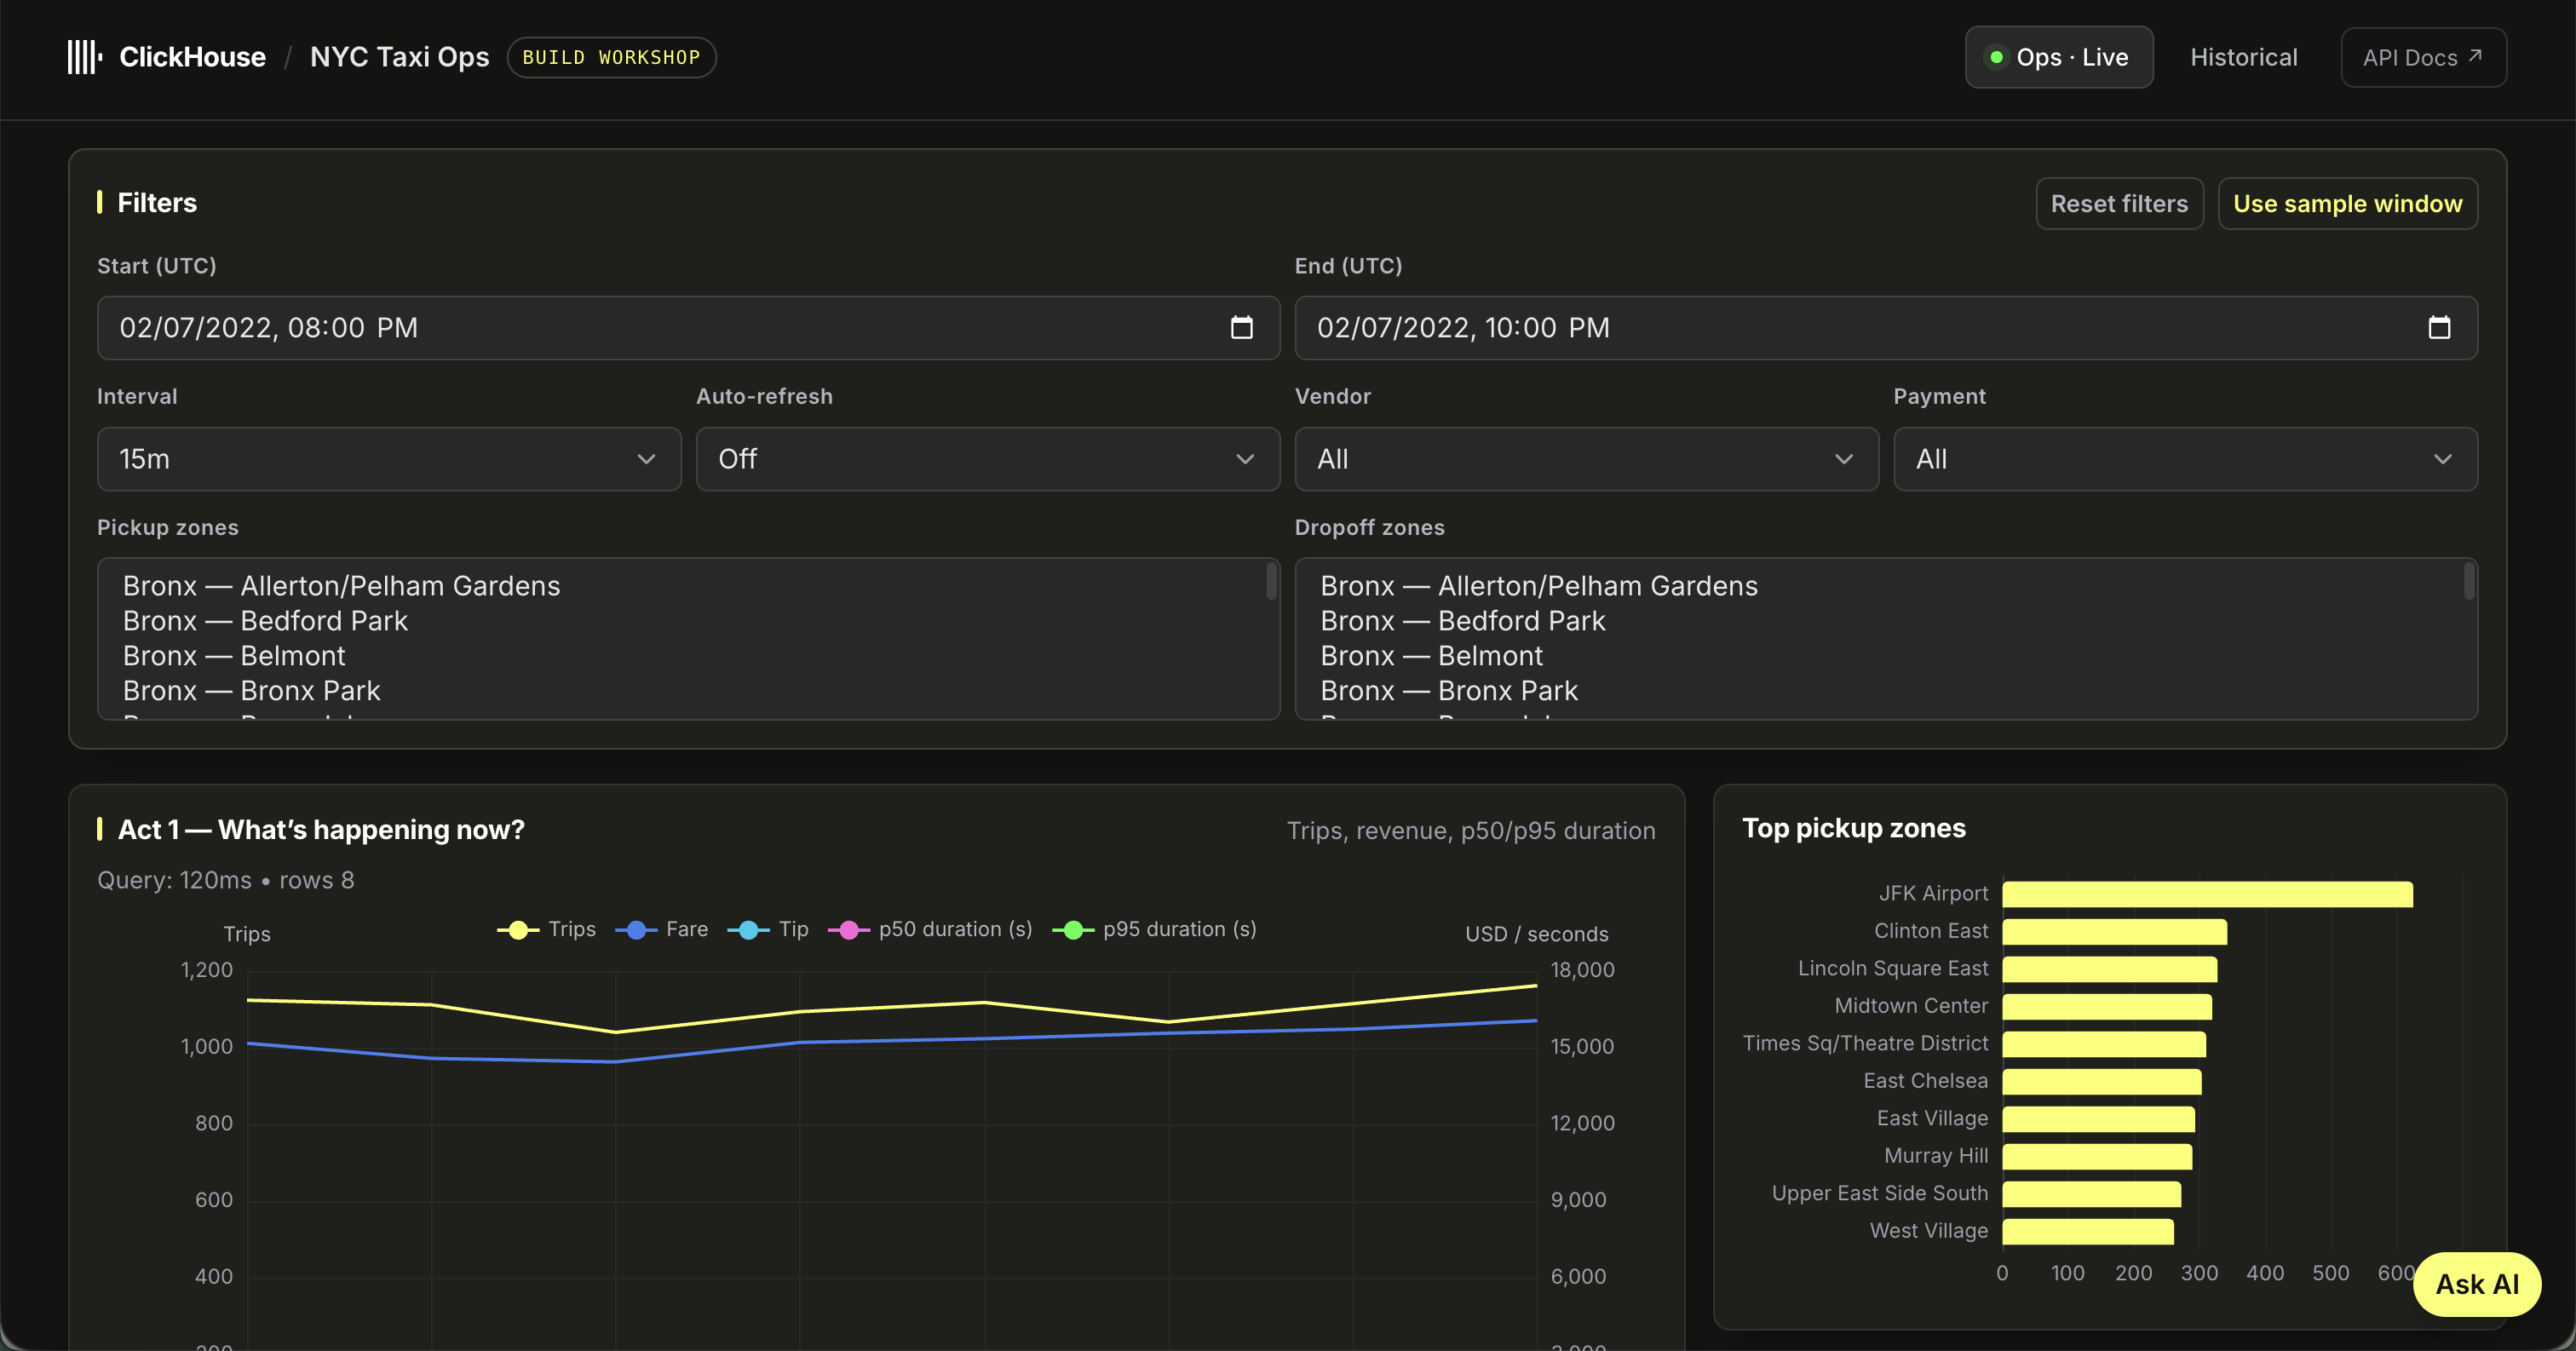The image size is (2576, 1351).
Task: Toggle the Fare series legend marker
Action: (x=637, y=930)
